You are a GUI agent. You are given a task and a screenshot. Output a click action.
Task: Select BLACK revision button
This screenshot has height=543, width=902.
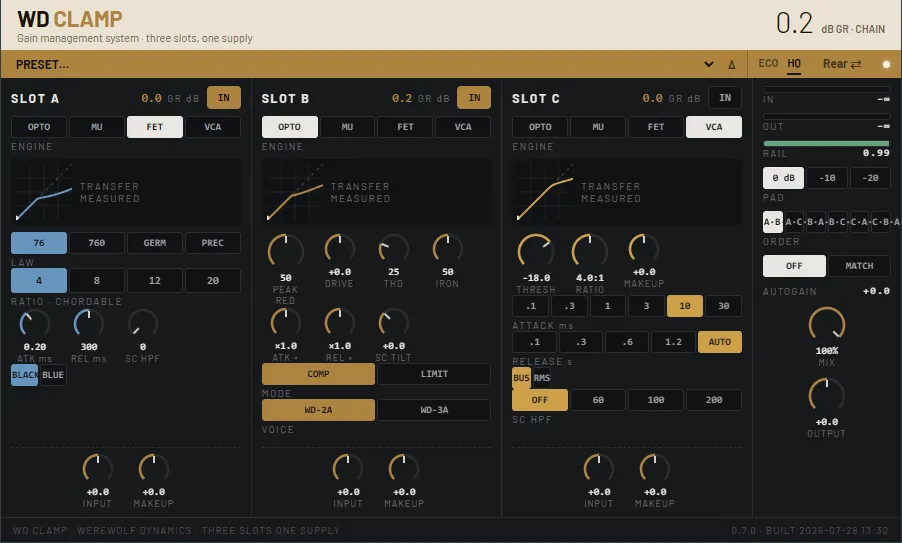coord(25,375)
